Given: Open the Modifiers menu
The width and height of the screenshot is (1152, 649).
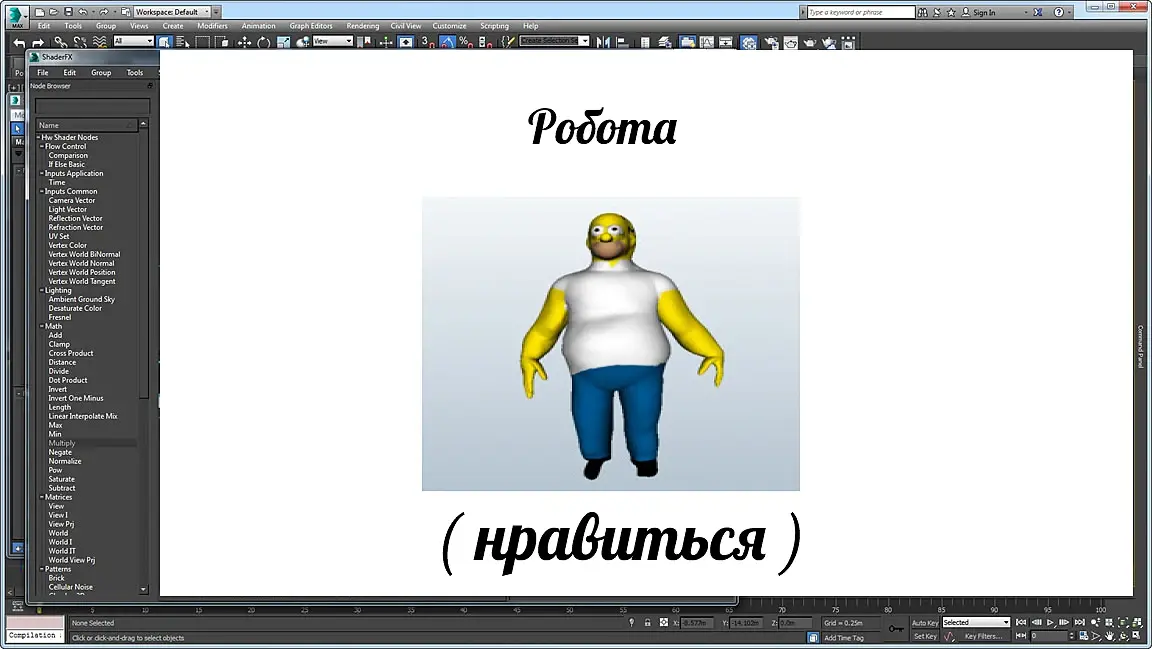Looking at the screenshot, I should coord(212,26).
